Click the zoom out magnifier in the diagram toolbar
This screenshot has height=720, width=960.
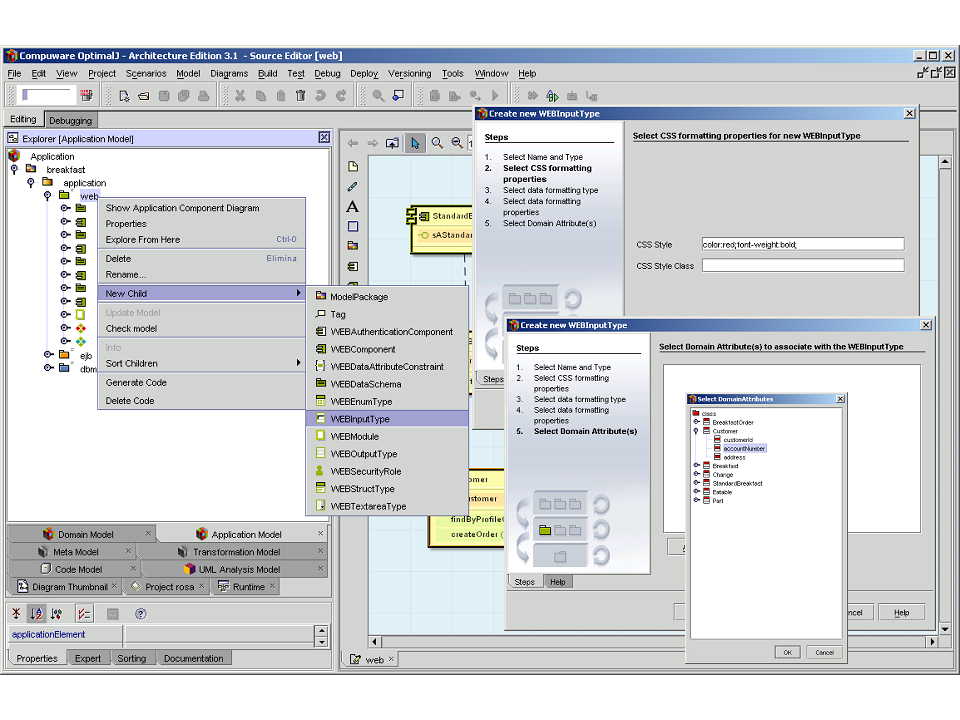click(x=457, y=143)
